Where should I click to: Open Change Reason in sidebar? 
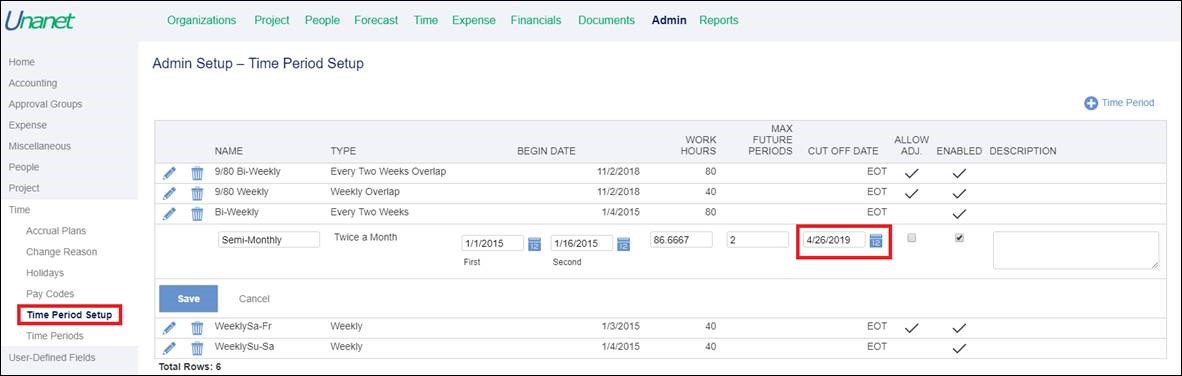point(61,252)
